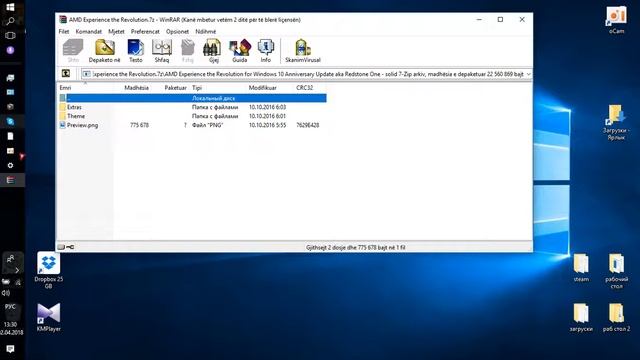640x360 pixels.
Task: Select the parent folder '..' row
Action: pyautogui.click(x=192, y=98)
